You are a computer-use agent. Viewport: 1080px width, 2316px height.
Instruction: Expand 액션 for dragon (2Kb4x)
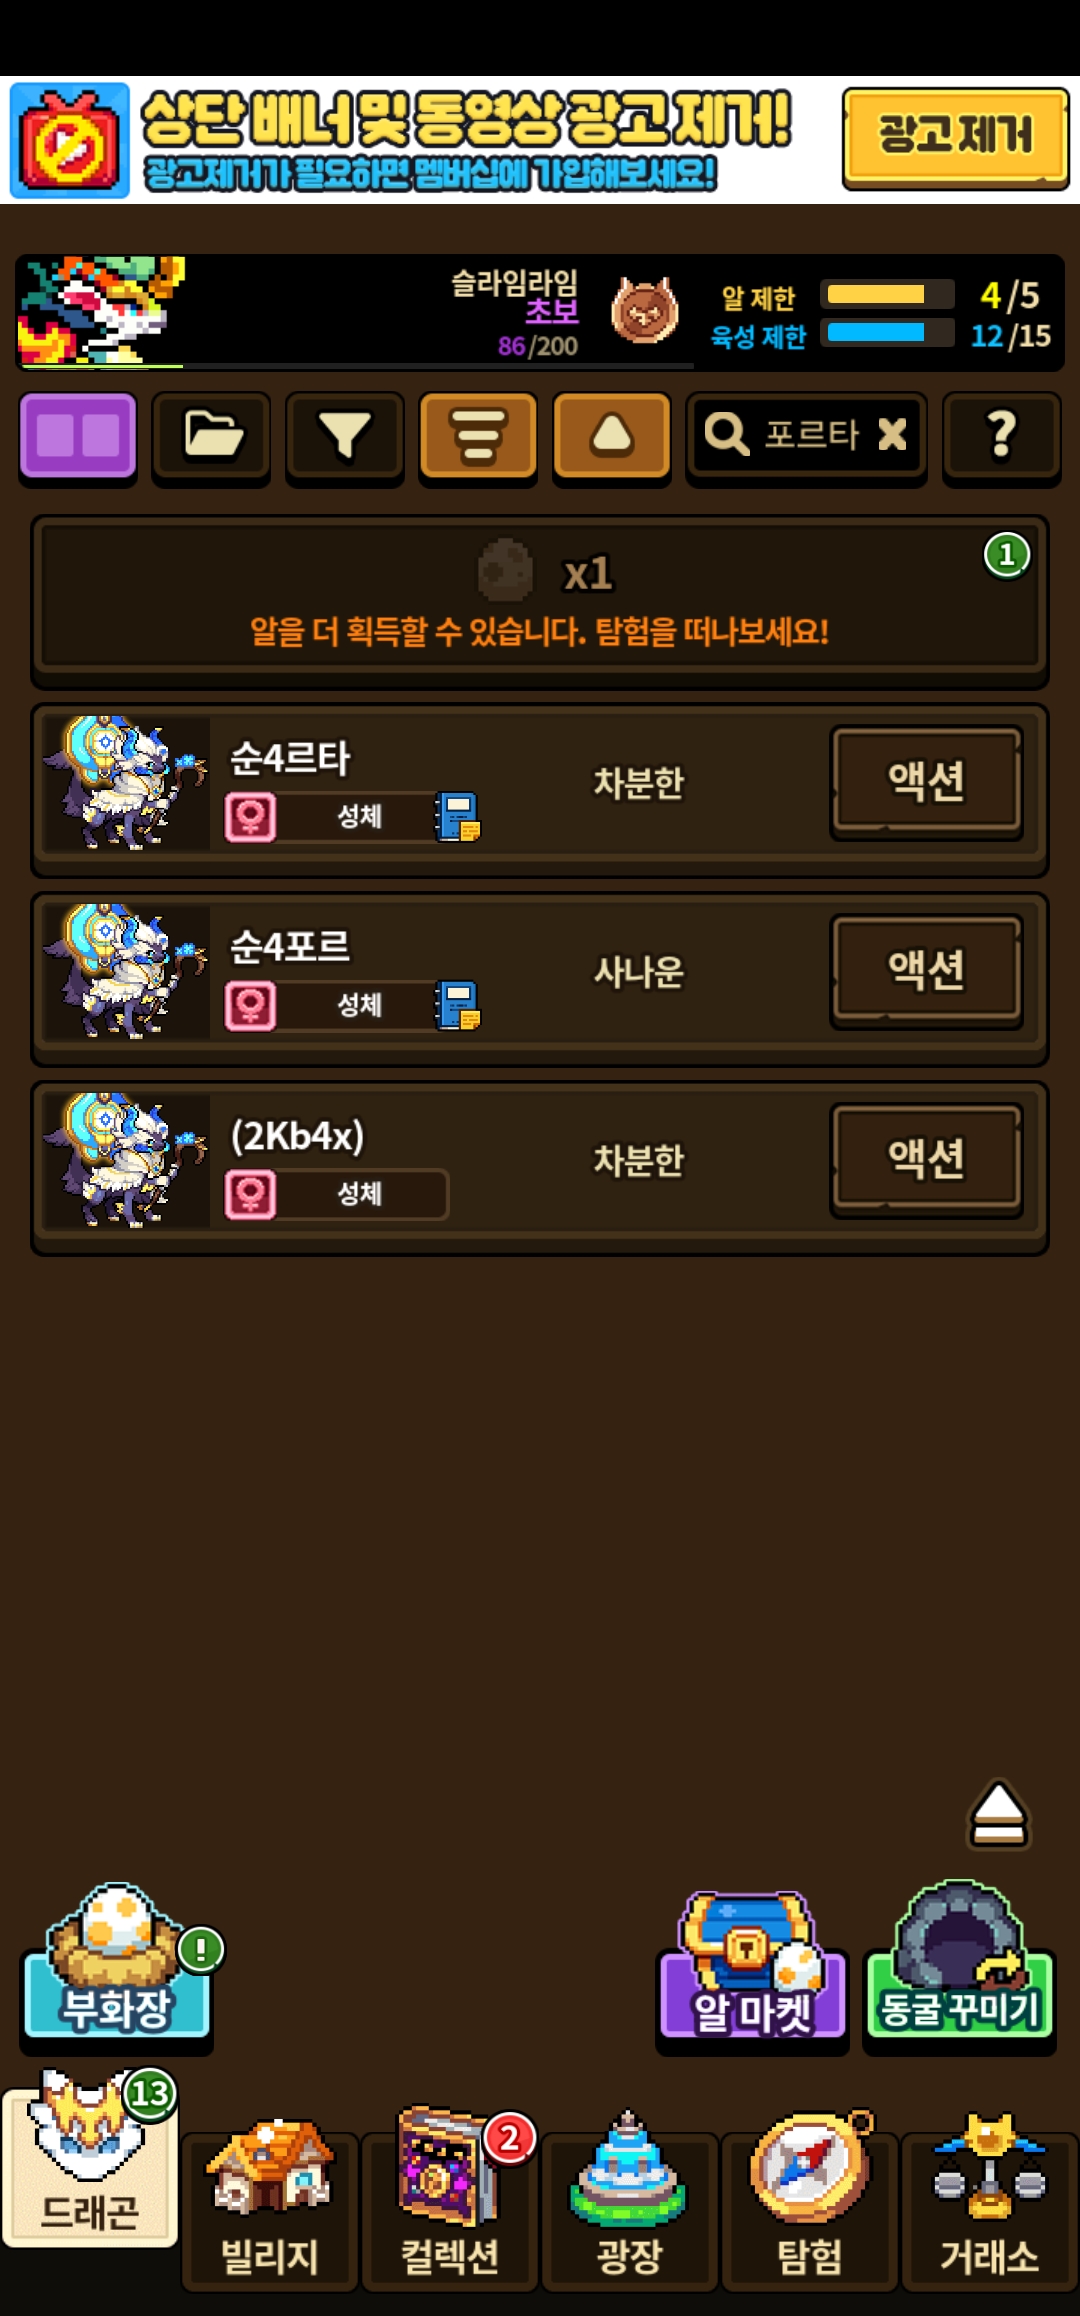click(x=926, y=1160)
